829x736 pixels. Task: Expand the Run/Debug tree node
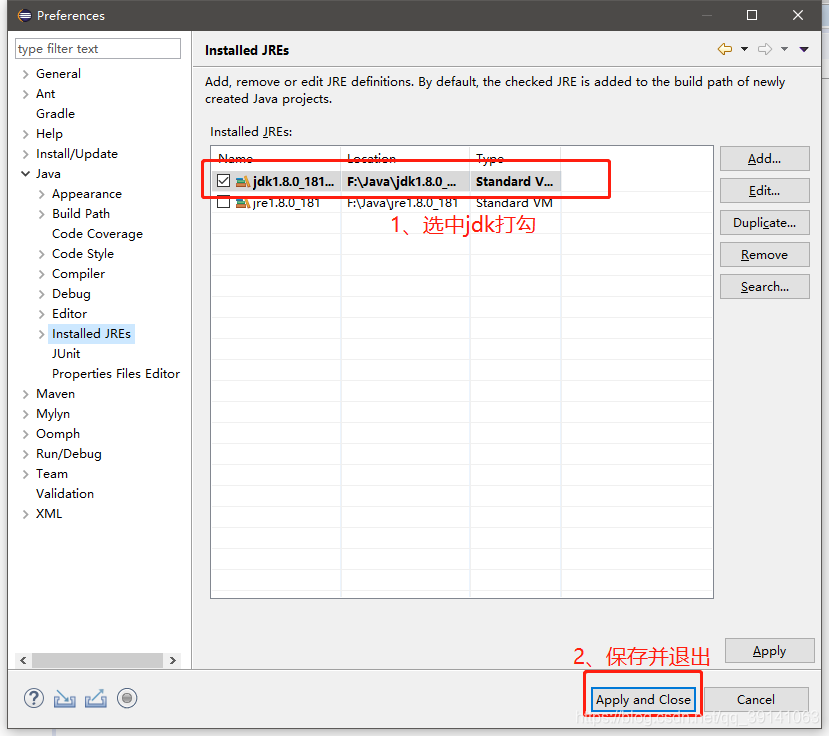click(x=25, y=454)
